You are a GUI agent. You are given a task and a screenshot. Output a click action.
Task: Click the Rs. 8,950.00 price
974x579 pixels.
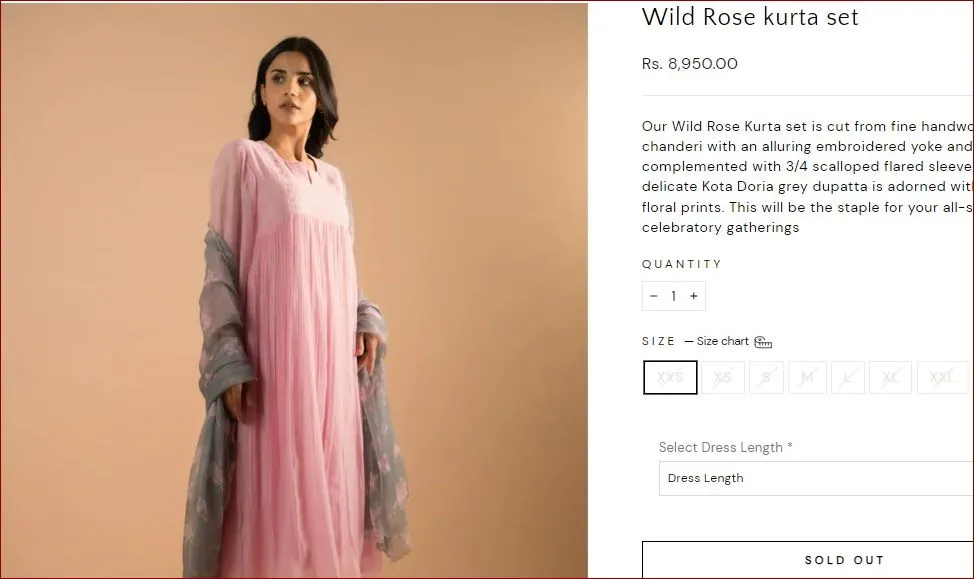tap(690, 64)
